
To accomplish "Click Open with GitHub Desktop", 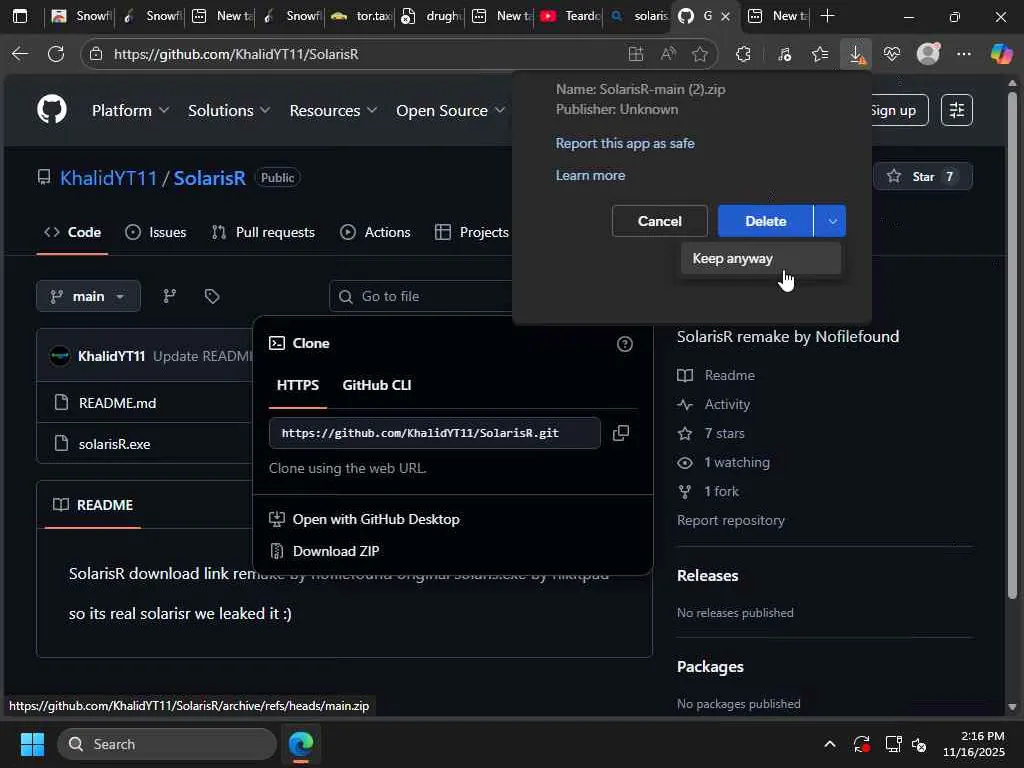I will click(x=364, y=519).
